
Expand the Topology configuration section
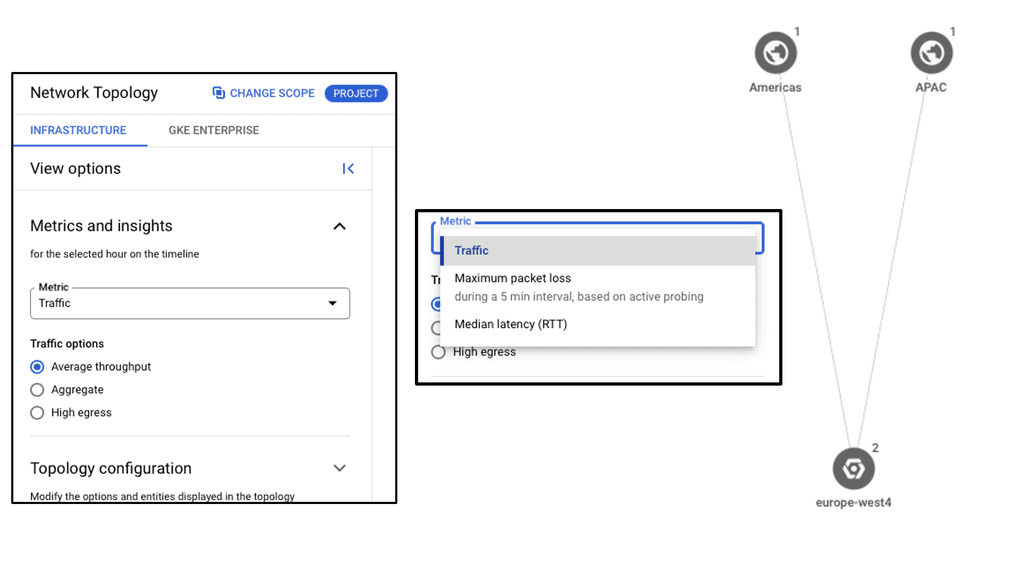pos(340,468)
